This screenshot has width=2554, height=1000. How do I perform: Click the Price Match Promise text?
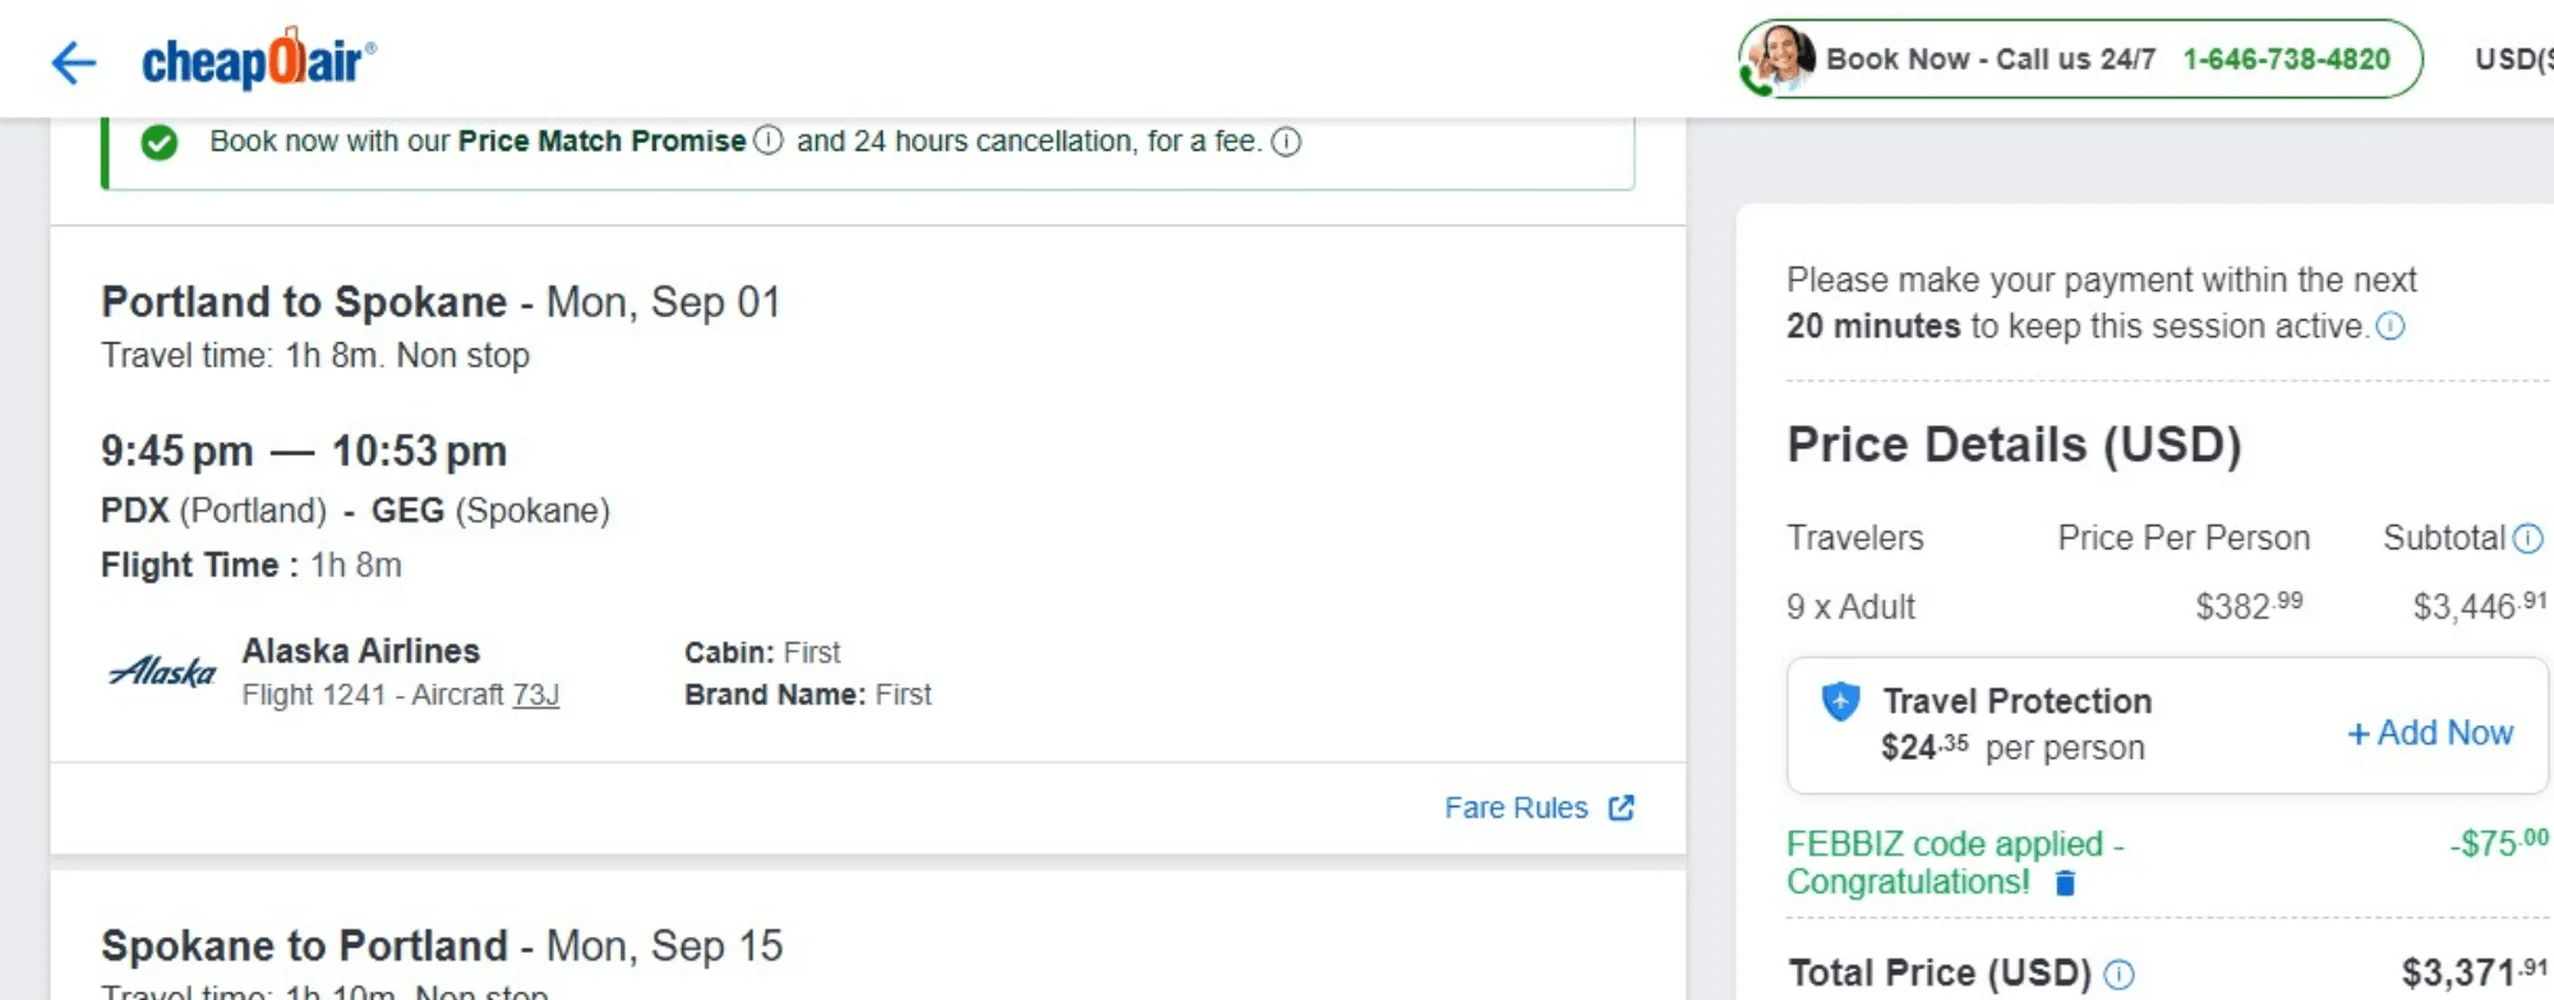601,141
